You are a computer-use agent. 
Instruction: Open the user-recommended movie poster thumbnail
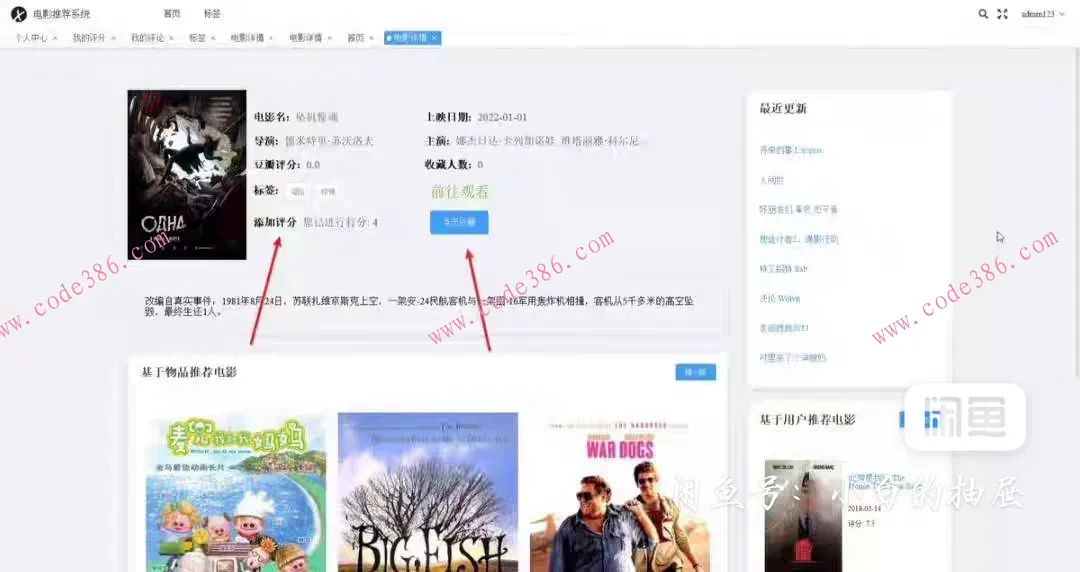pos(803,515)
